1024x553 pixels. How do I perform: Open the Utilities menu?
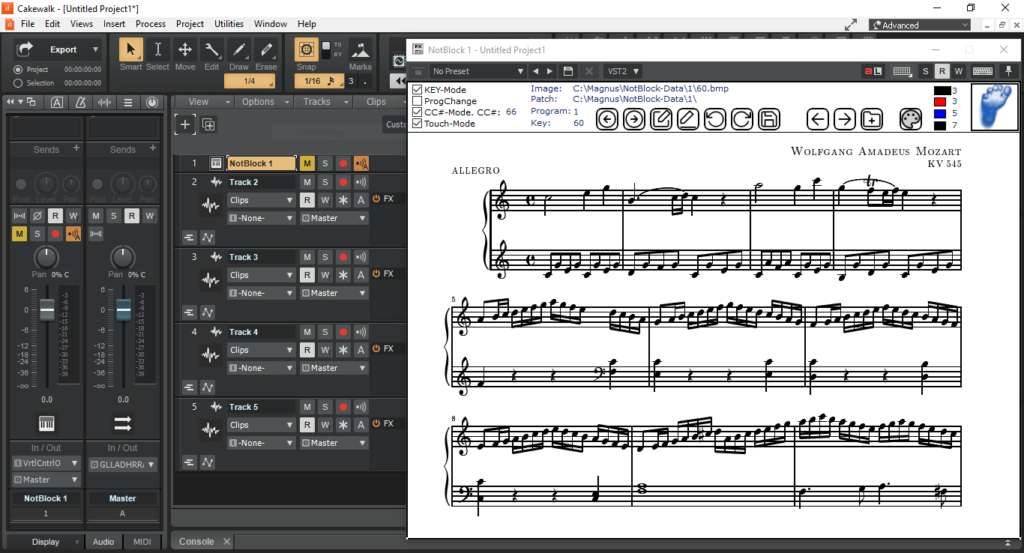(x=229, y=24)
